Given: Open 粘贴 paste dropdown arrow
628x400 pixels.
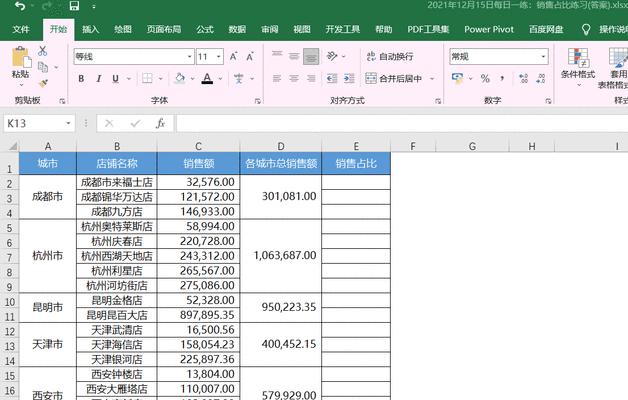Looking at the screenshot, I should (x=21, y=85).
